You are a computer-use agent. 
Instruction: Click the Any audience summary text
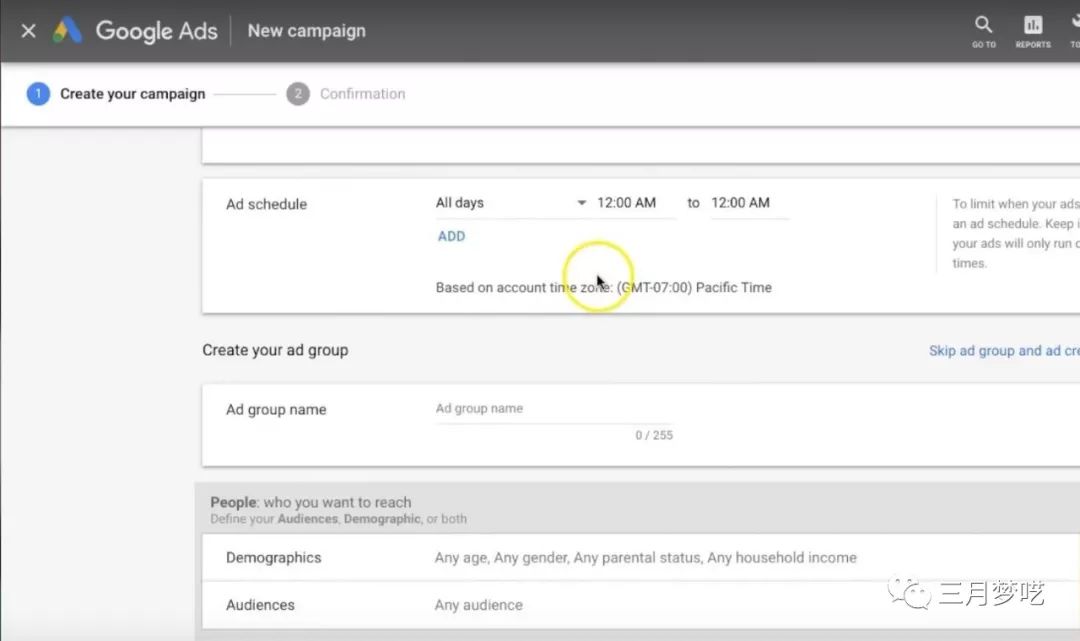coord(478,605)
